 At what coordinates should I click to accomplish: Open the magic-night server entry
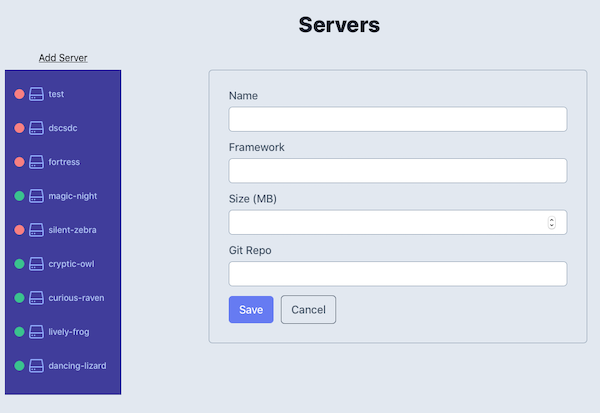(73, 196)
